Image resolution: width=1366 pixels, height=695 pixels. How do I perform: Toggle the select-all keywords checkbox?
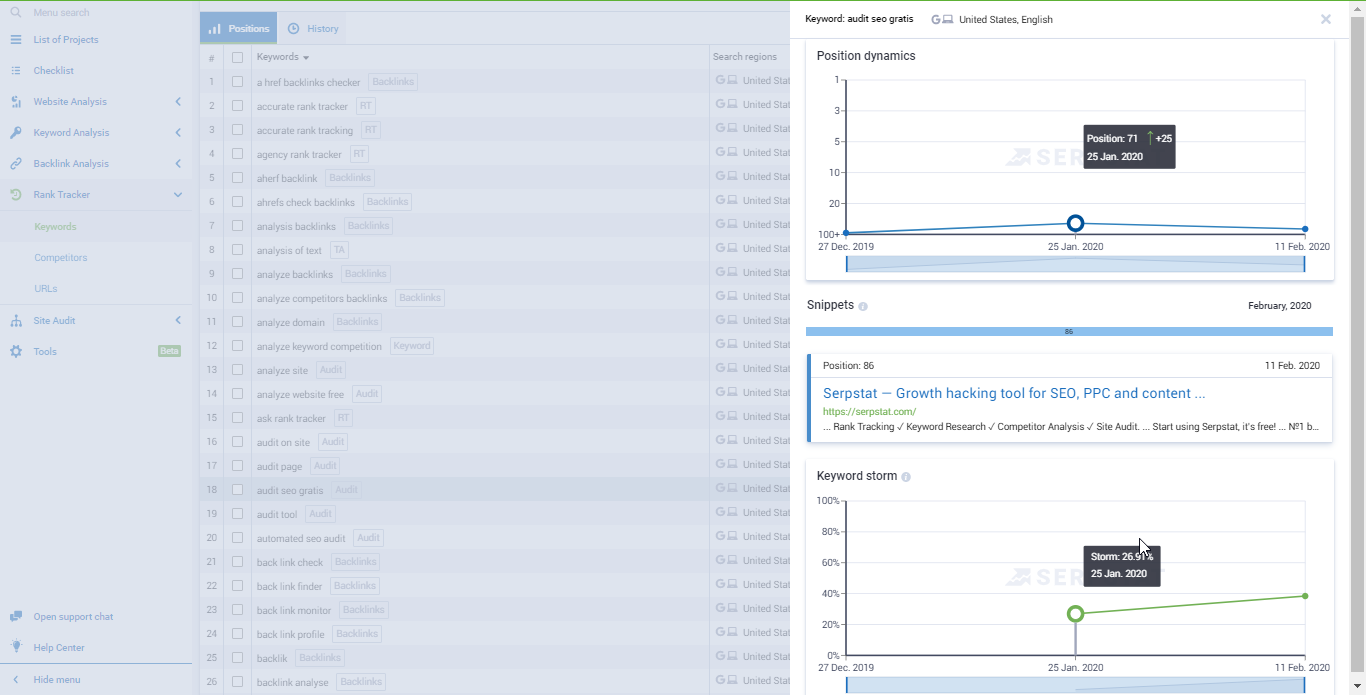pyautogui.click(x=237, y=57)
